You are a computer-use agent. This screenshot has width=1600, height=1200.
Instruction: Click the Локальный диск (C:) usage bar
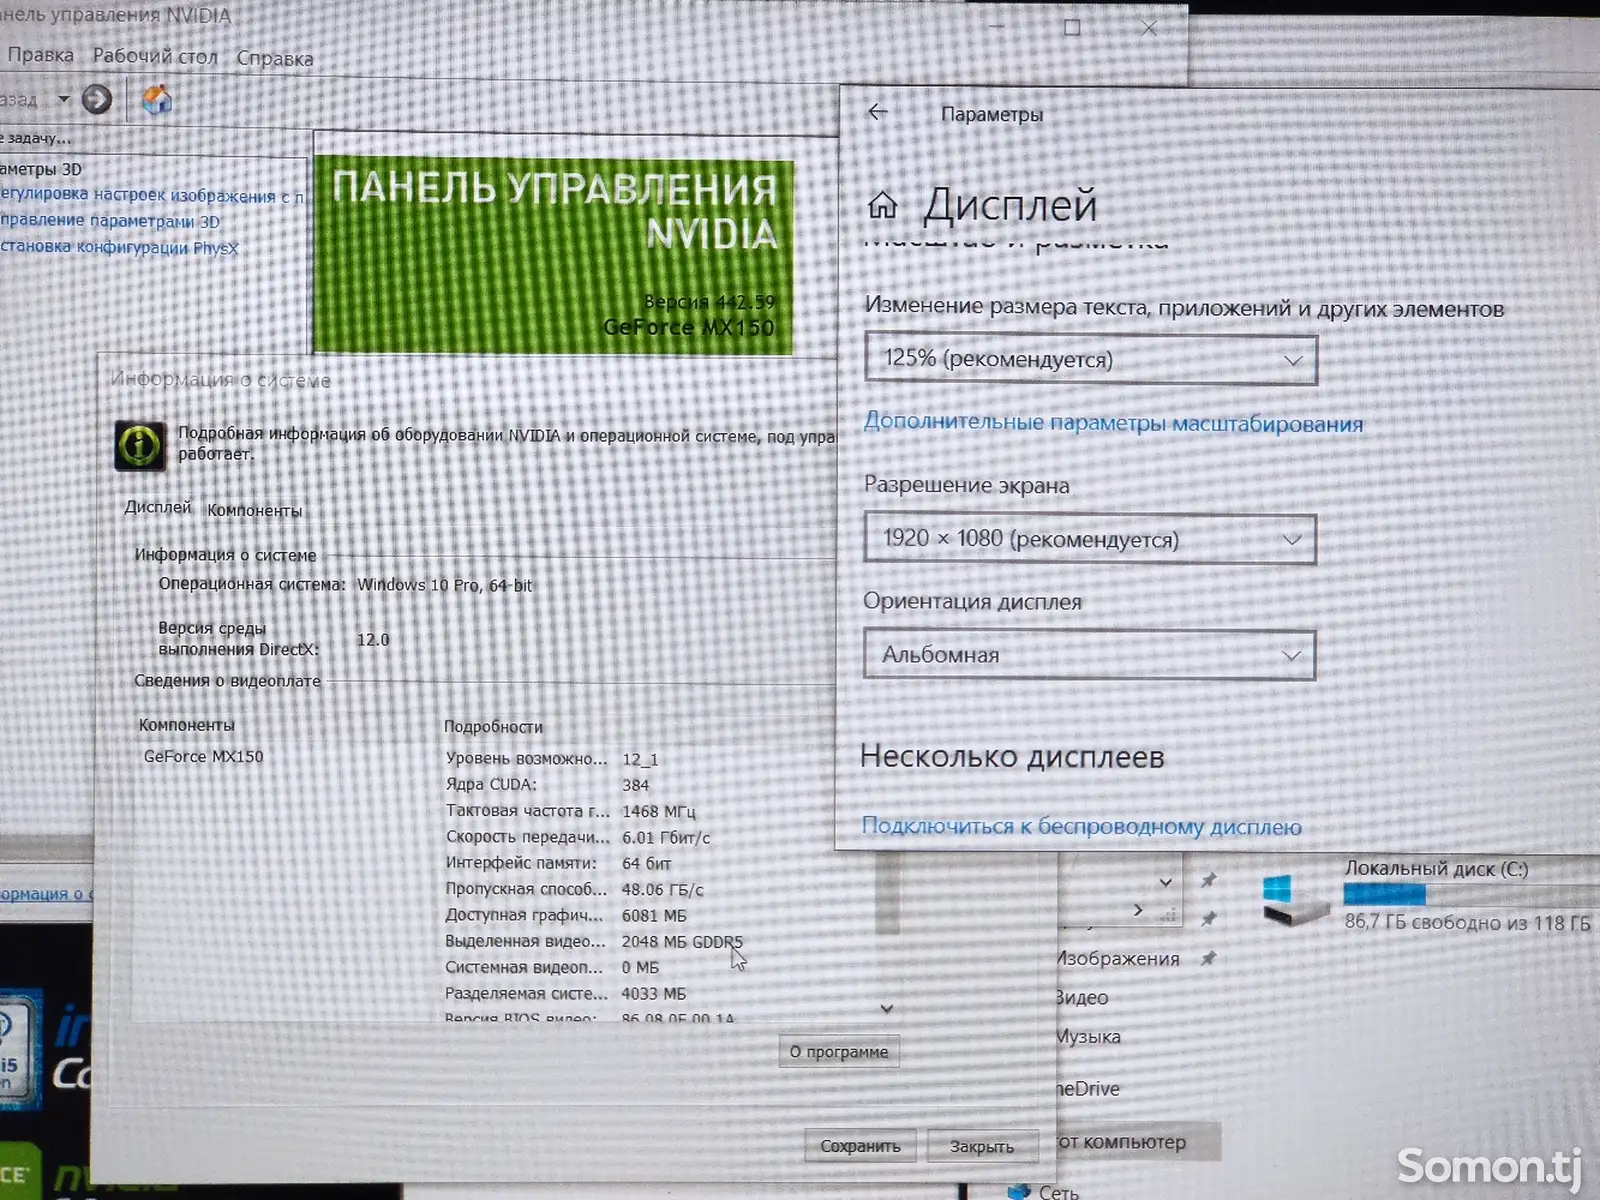1470,893
